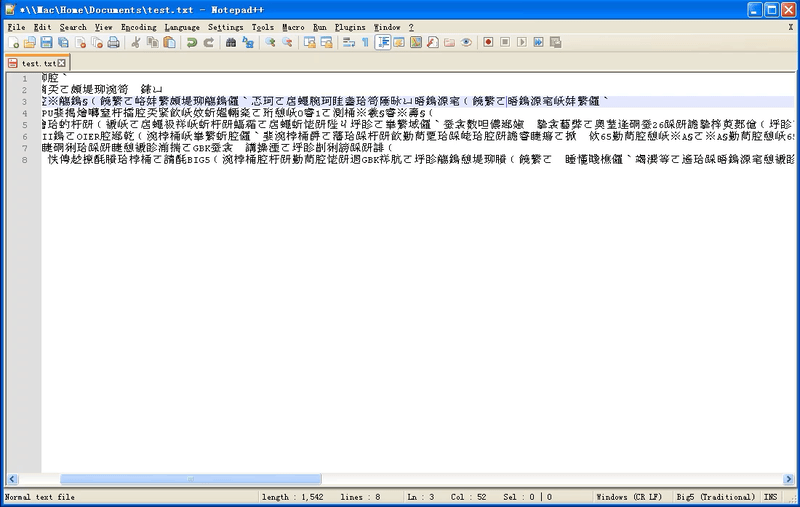Open Folder as Workspace icon

click(449, 43)
